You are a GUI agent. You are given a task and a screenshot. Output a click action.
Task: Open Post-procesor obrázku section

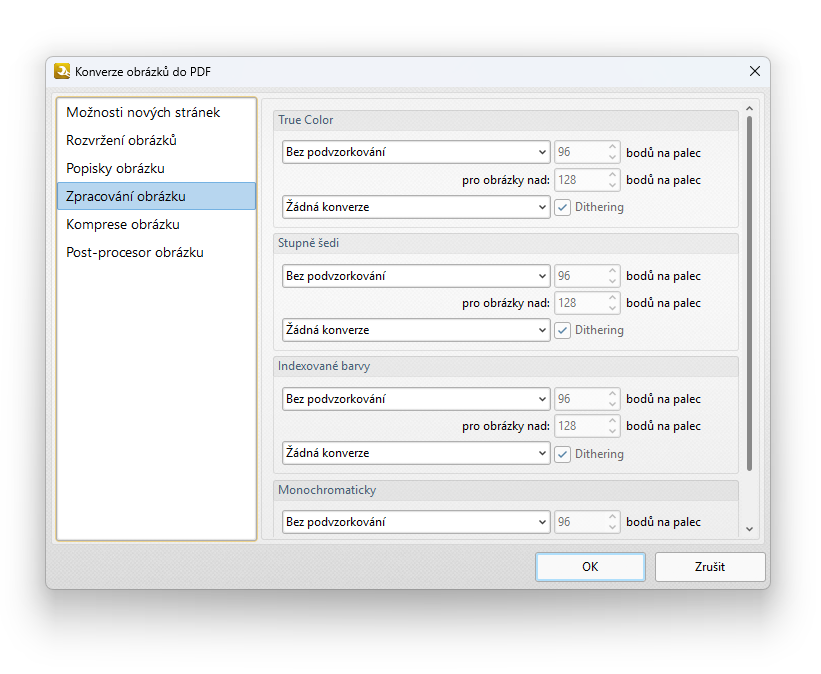click(156, 252)
